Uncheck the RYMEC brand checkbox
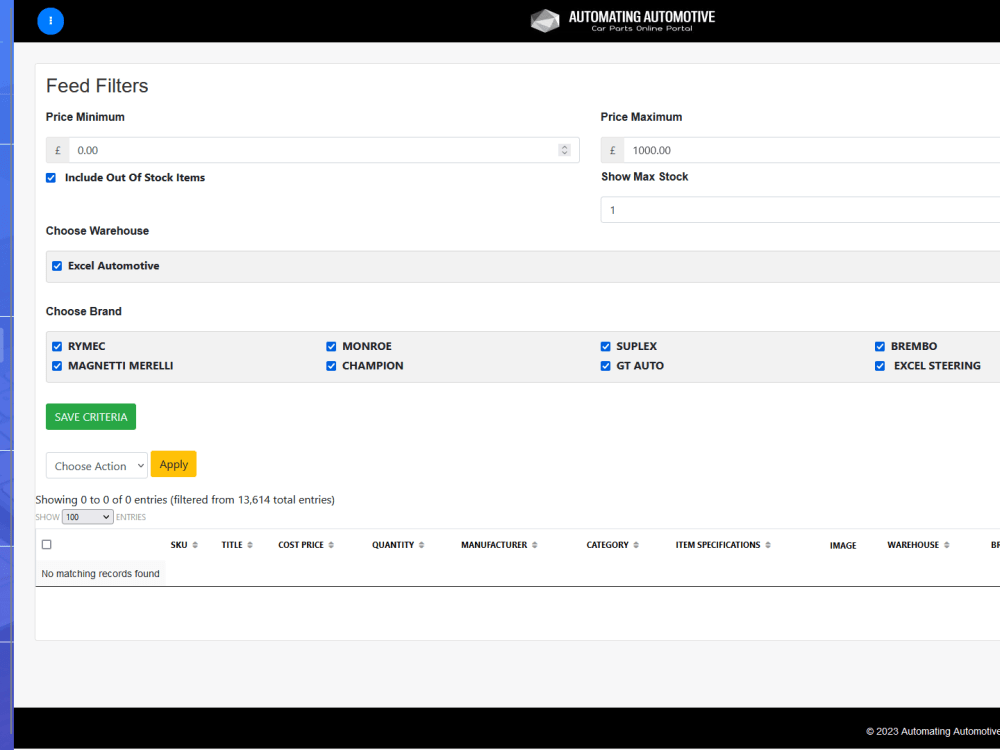 (x=57, y=346)
